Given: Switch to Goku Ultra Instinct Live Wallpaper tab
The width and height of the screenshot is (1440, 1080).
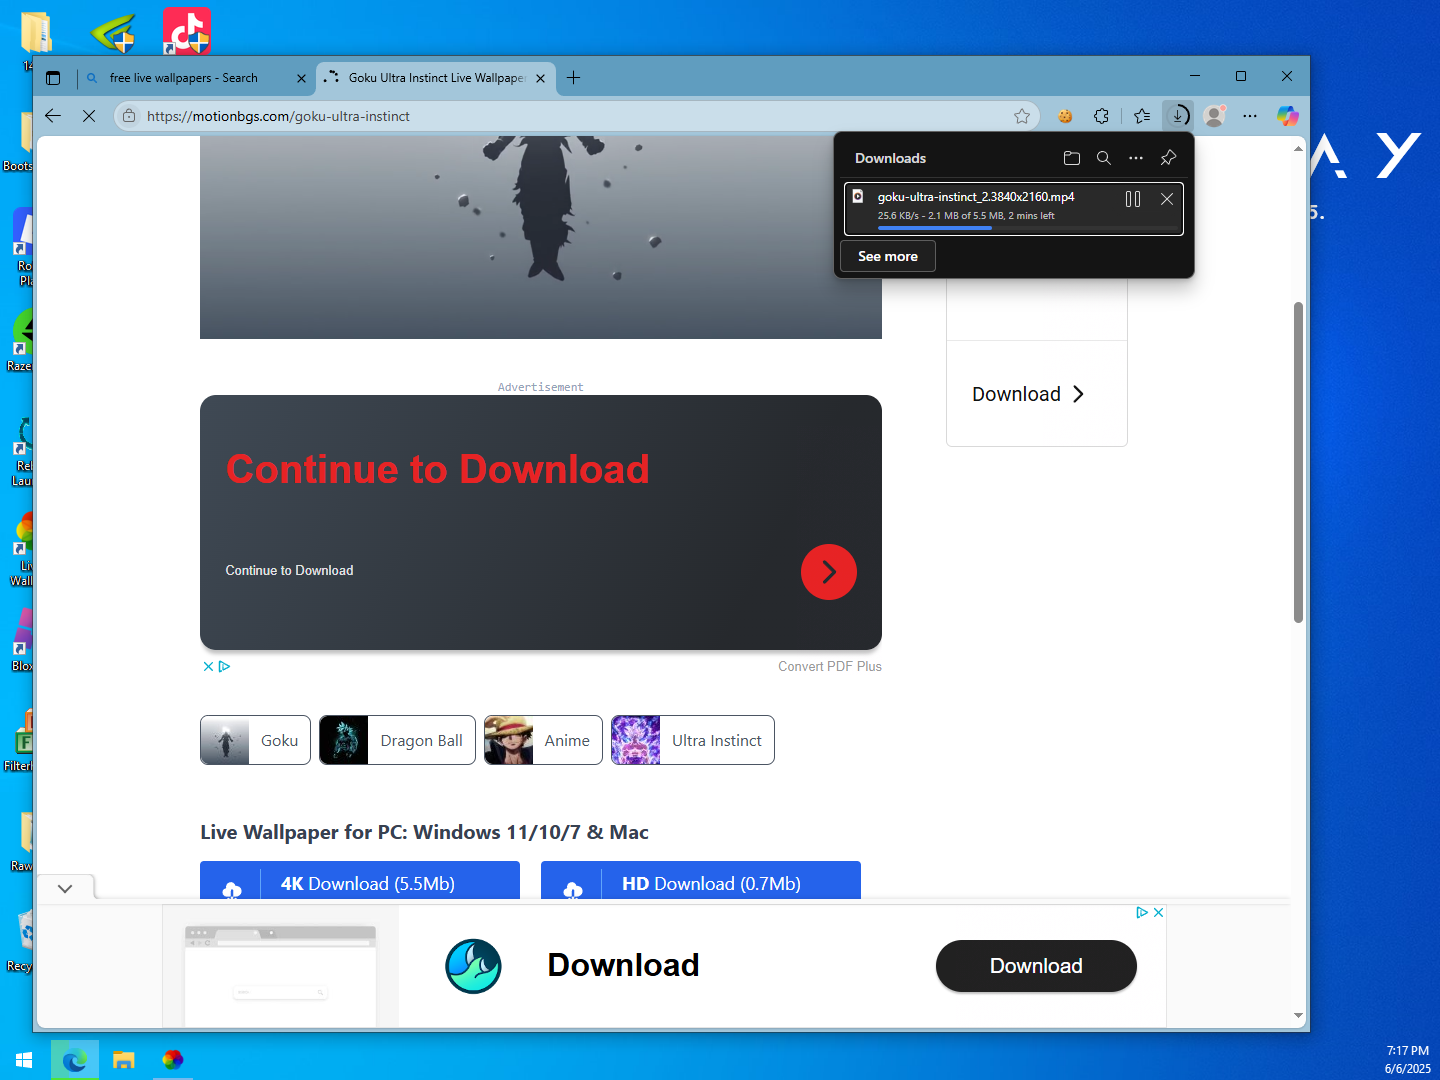Looking at the screenshot, I should click(435, 78).
